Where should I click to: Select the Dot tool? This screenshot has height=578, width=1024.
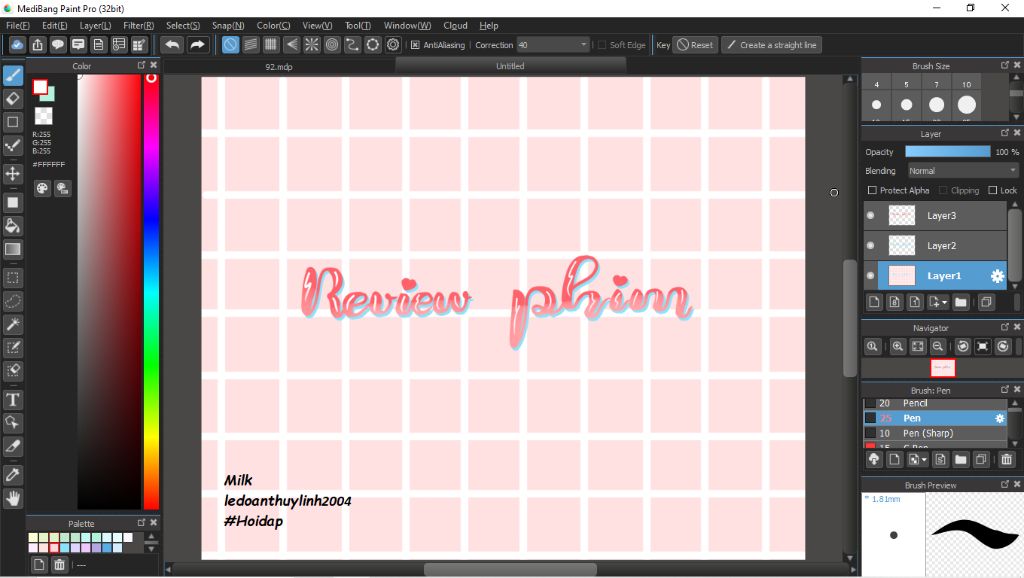(12, 146)
